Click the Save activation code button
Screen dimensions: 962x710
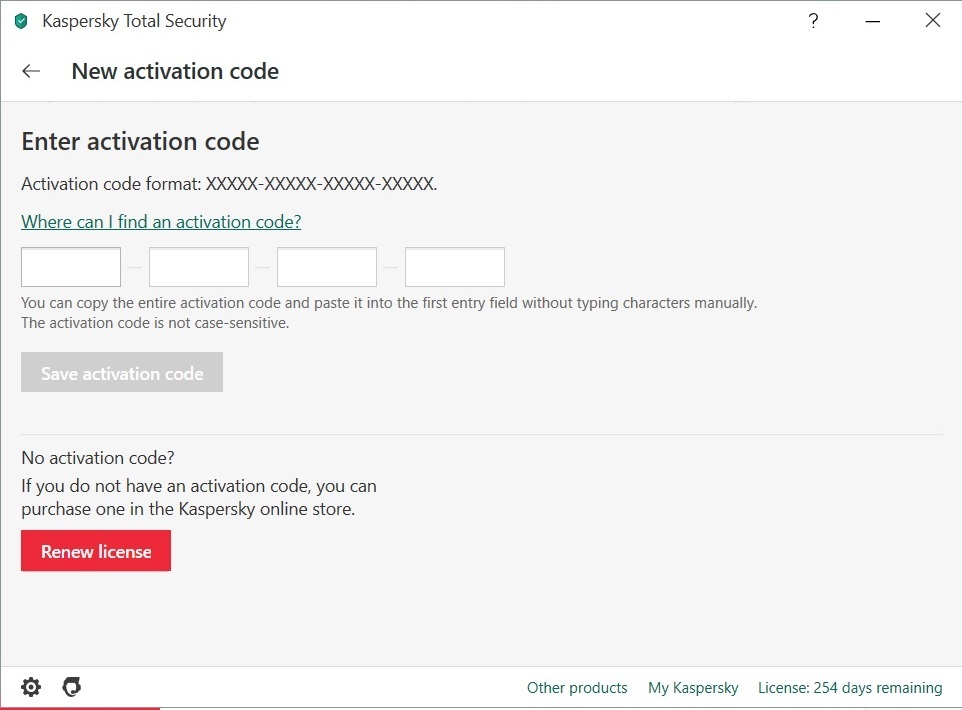(x=122, y=372)
